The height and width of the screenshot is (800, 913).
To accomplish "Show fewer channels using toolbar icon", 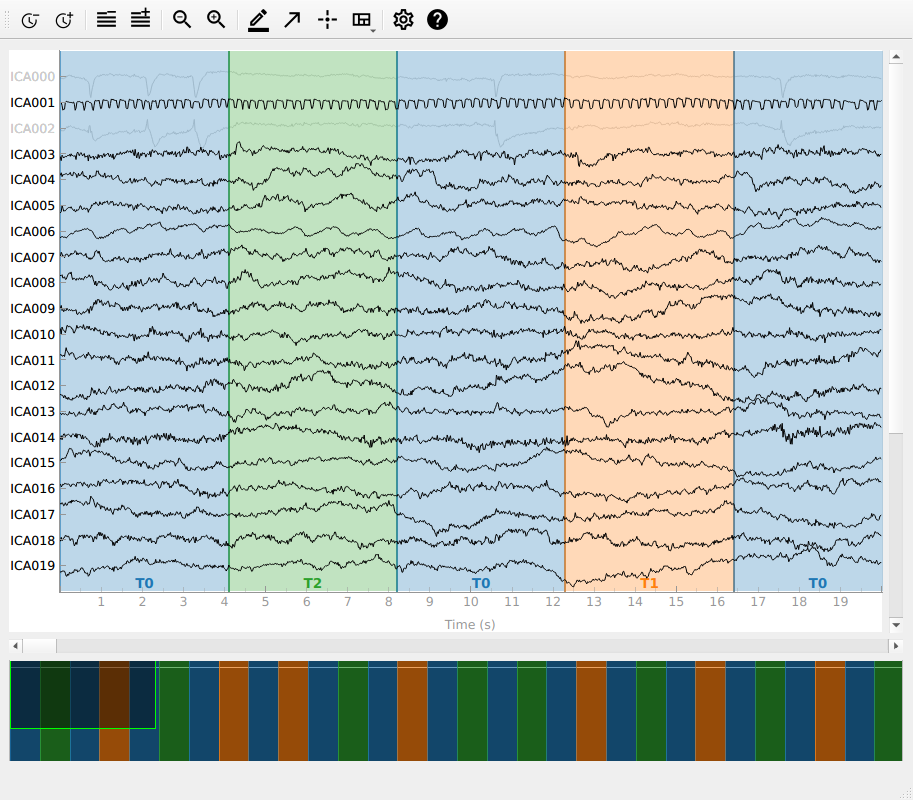I will tap(106, 19).
